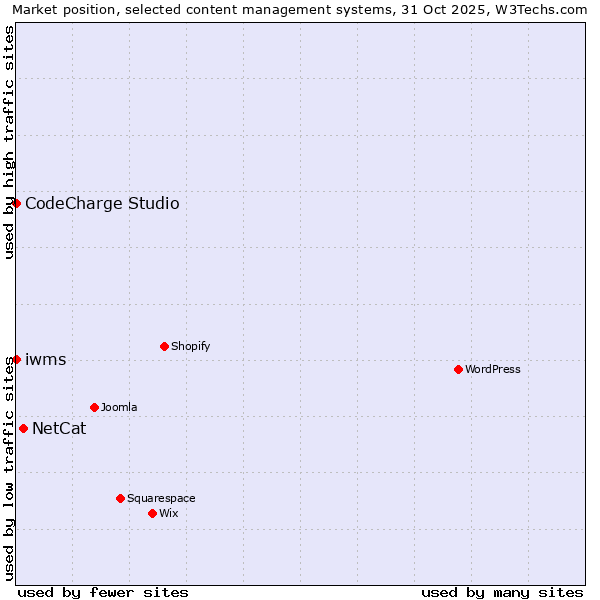Screen dimensions: 600x600
Task: Click the Joomla text label
Action: (x=119, y=407)
